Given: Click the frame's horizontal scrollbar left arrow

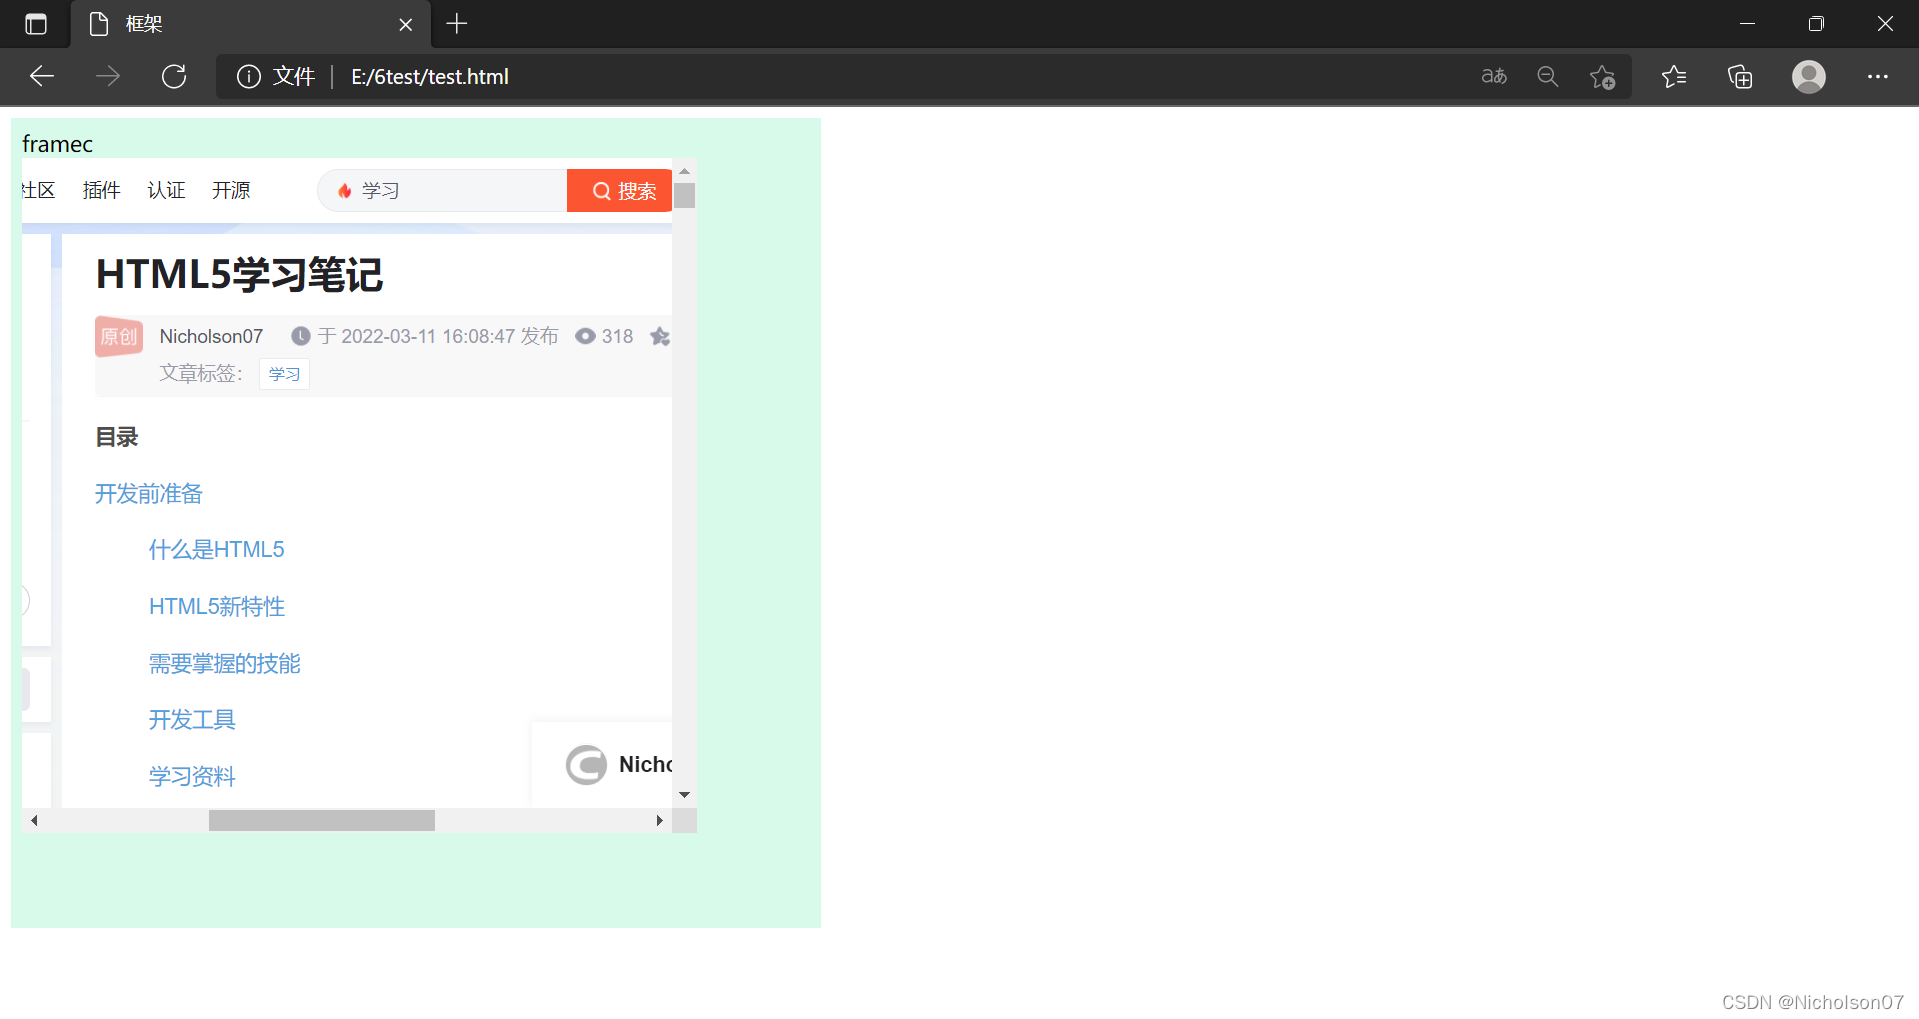Looking at the screenshot, I should pos(34,821).
